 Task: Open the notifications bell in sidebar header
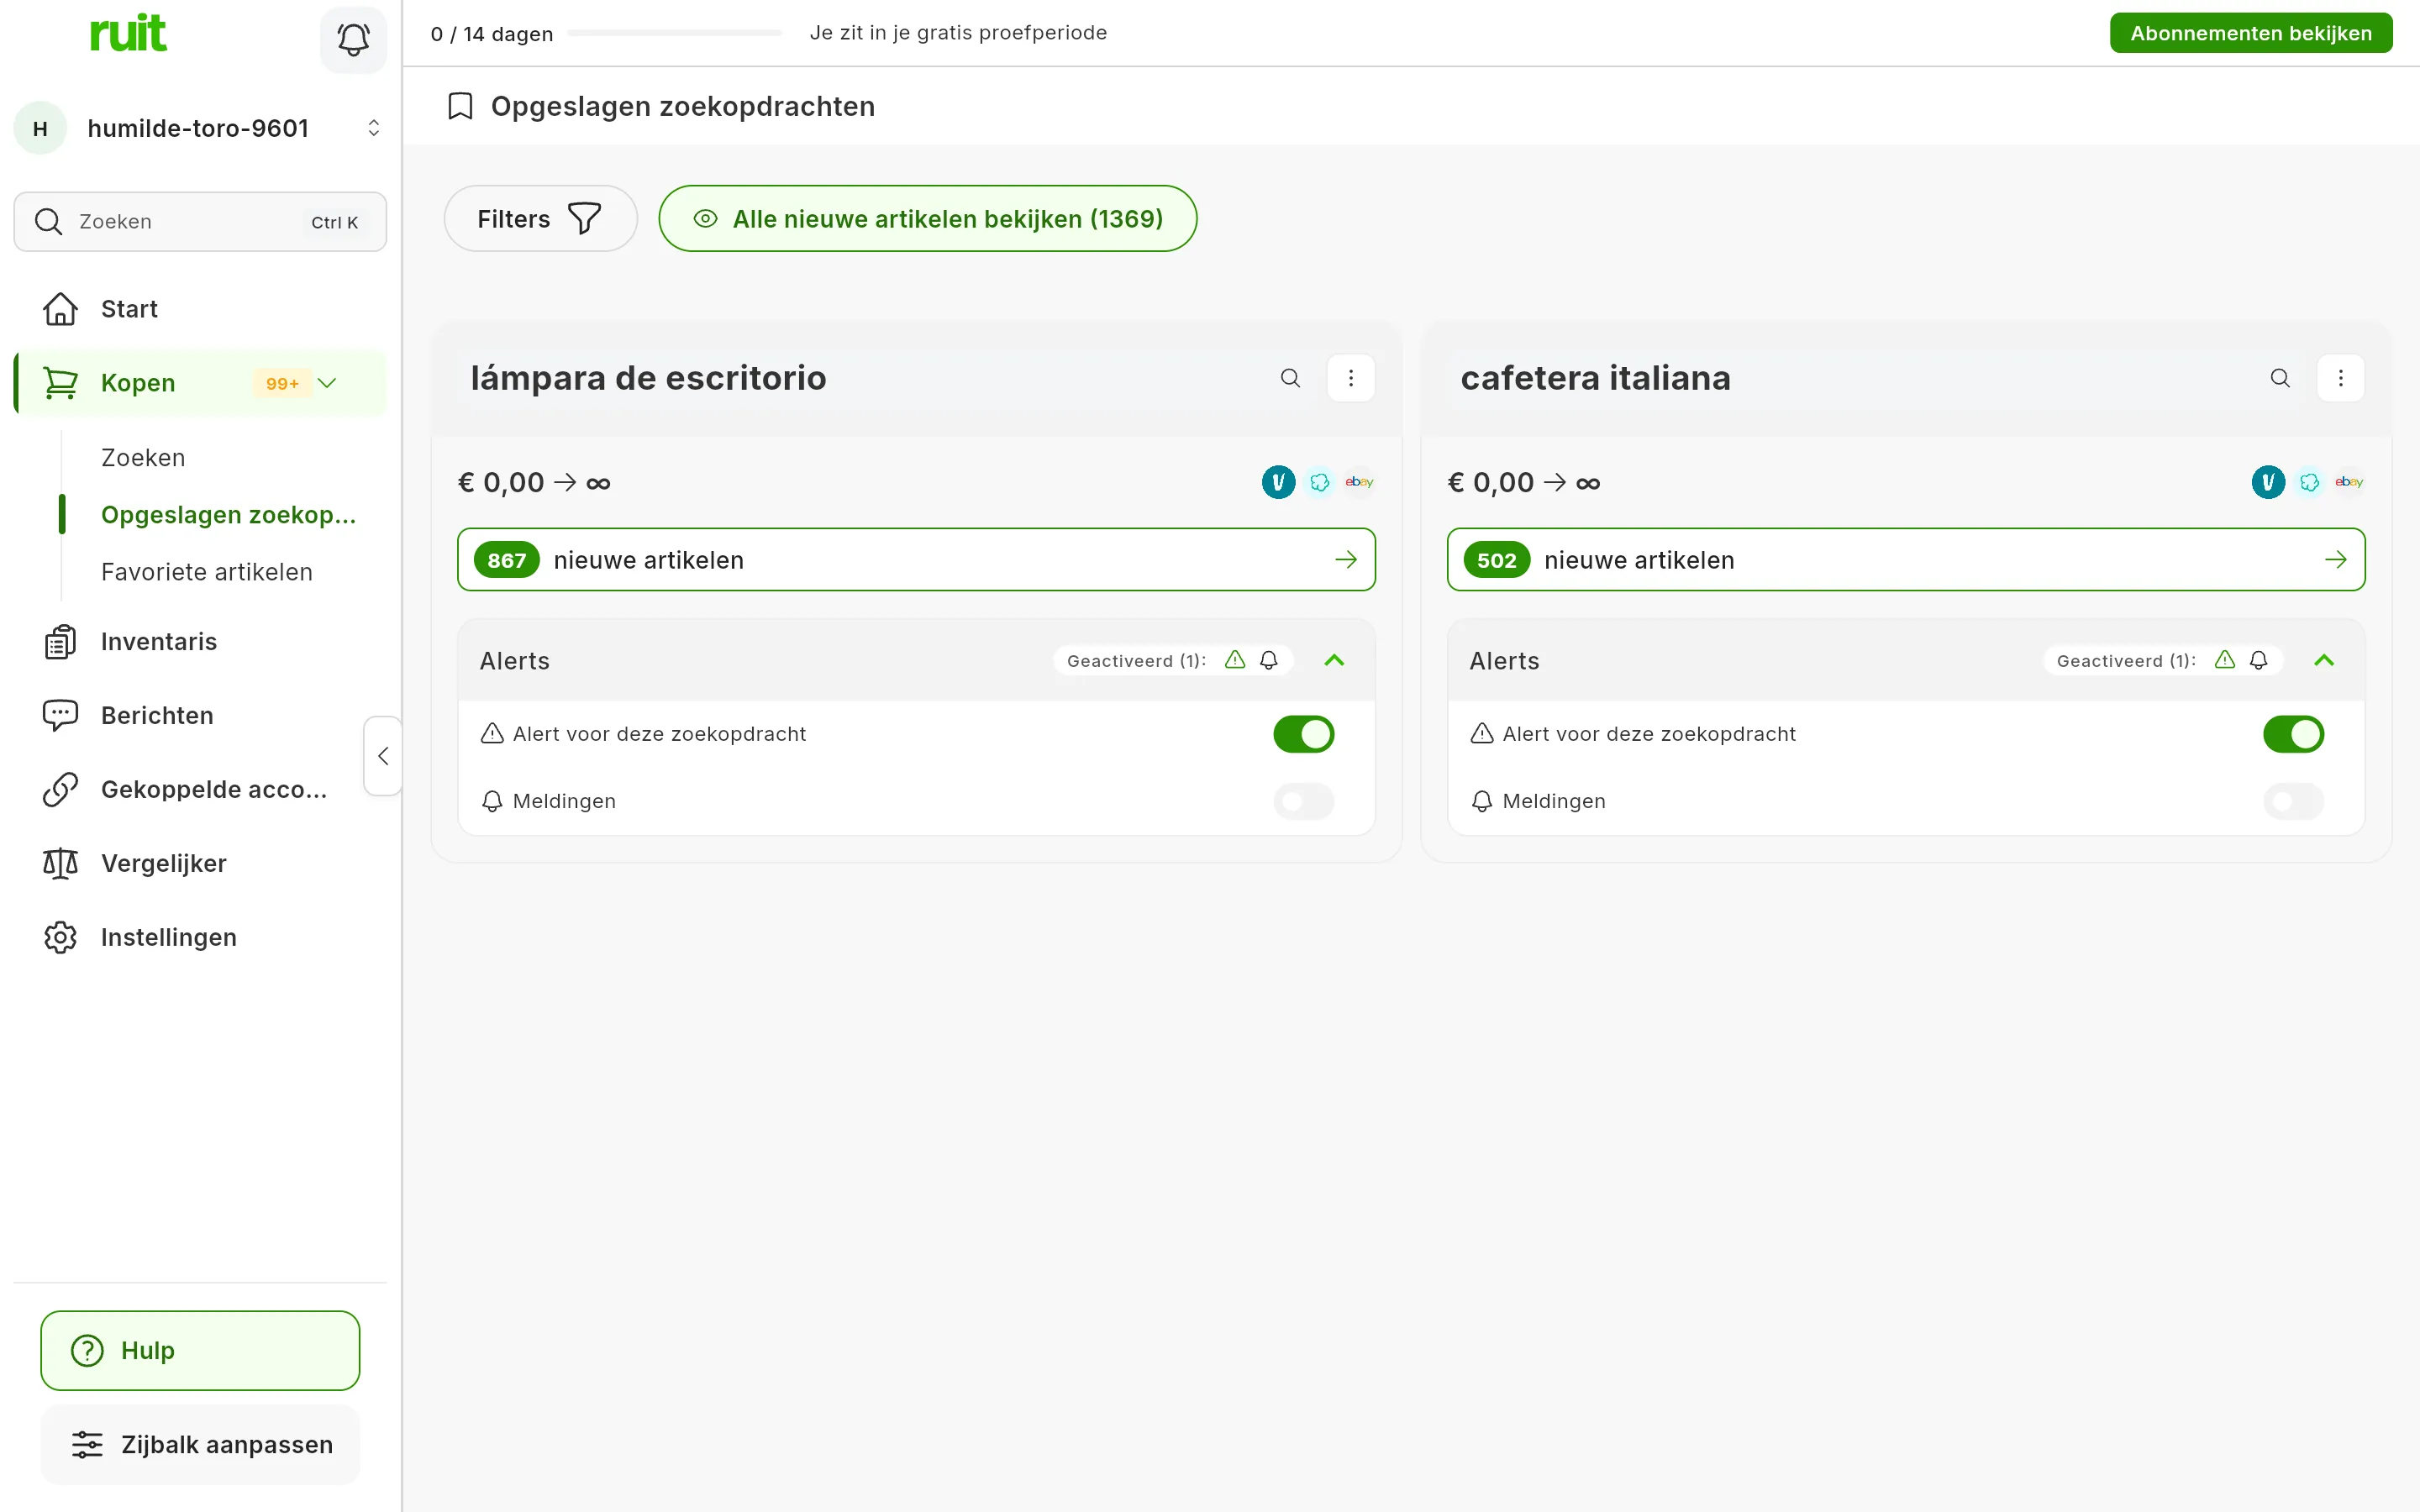353,39
